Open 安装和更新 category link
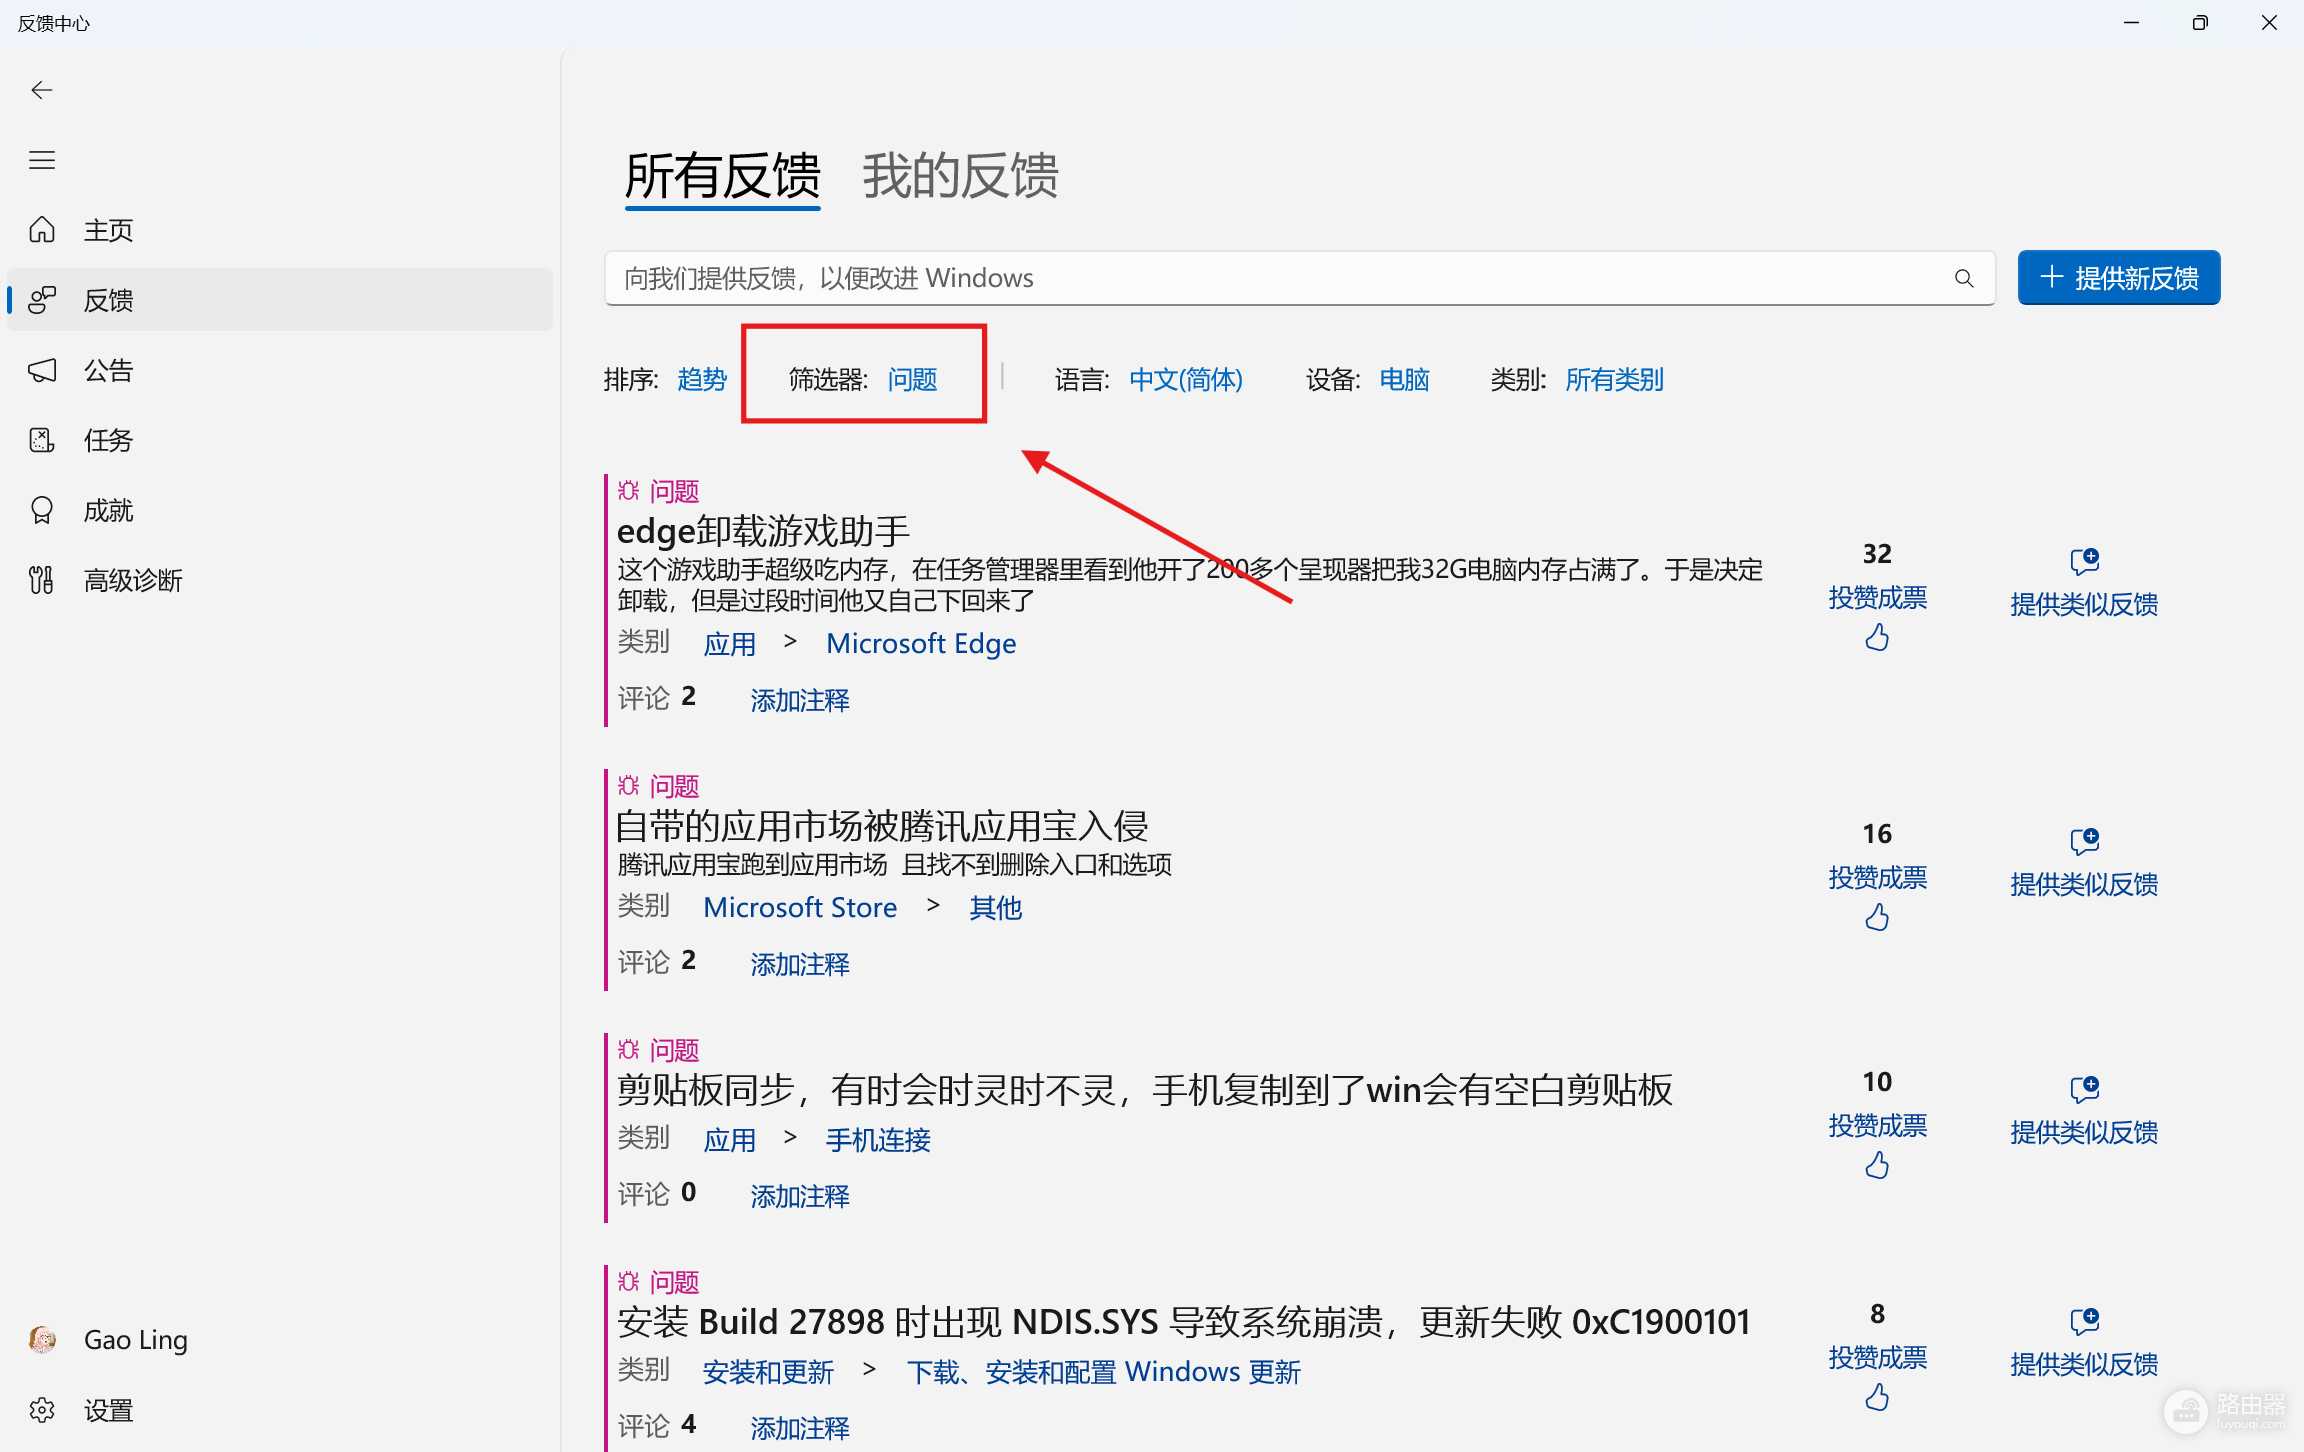The image size is (2304, 1452). [768, 1372]
